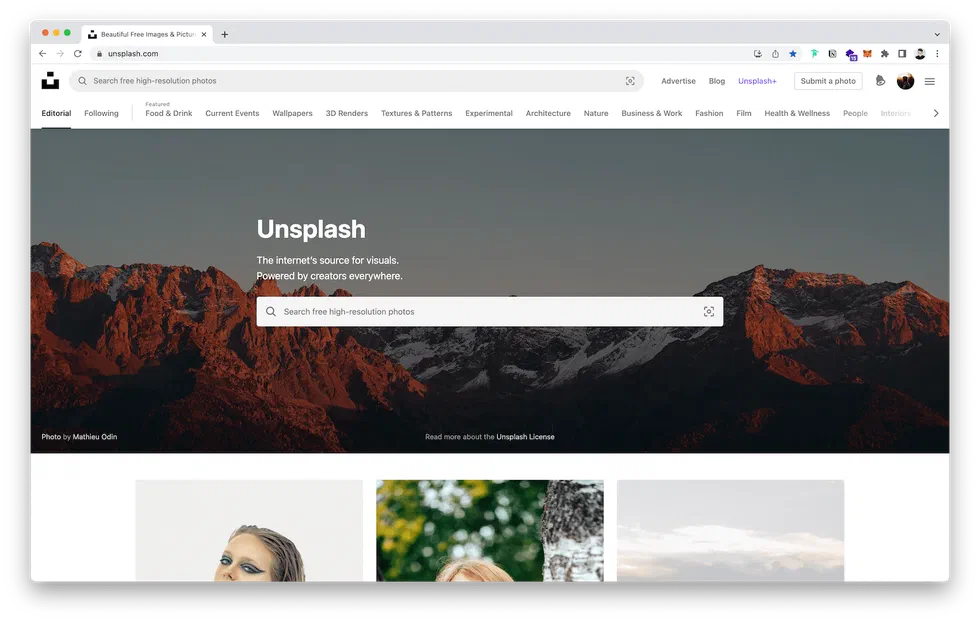Click the blue bookmark star
The image size is (980, 622).
792,54
